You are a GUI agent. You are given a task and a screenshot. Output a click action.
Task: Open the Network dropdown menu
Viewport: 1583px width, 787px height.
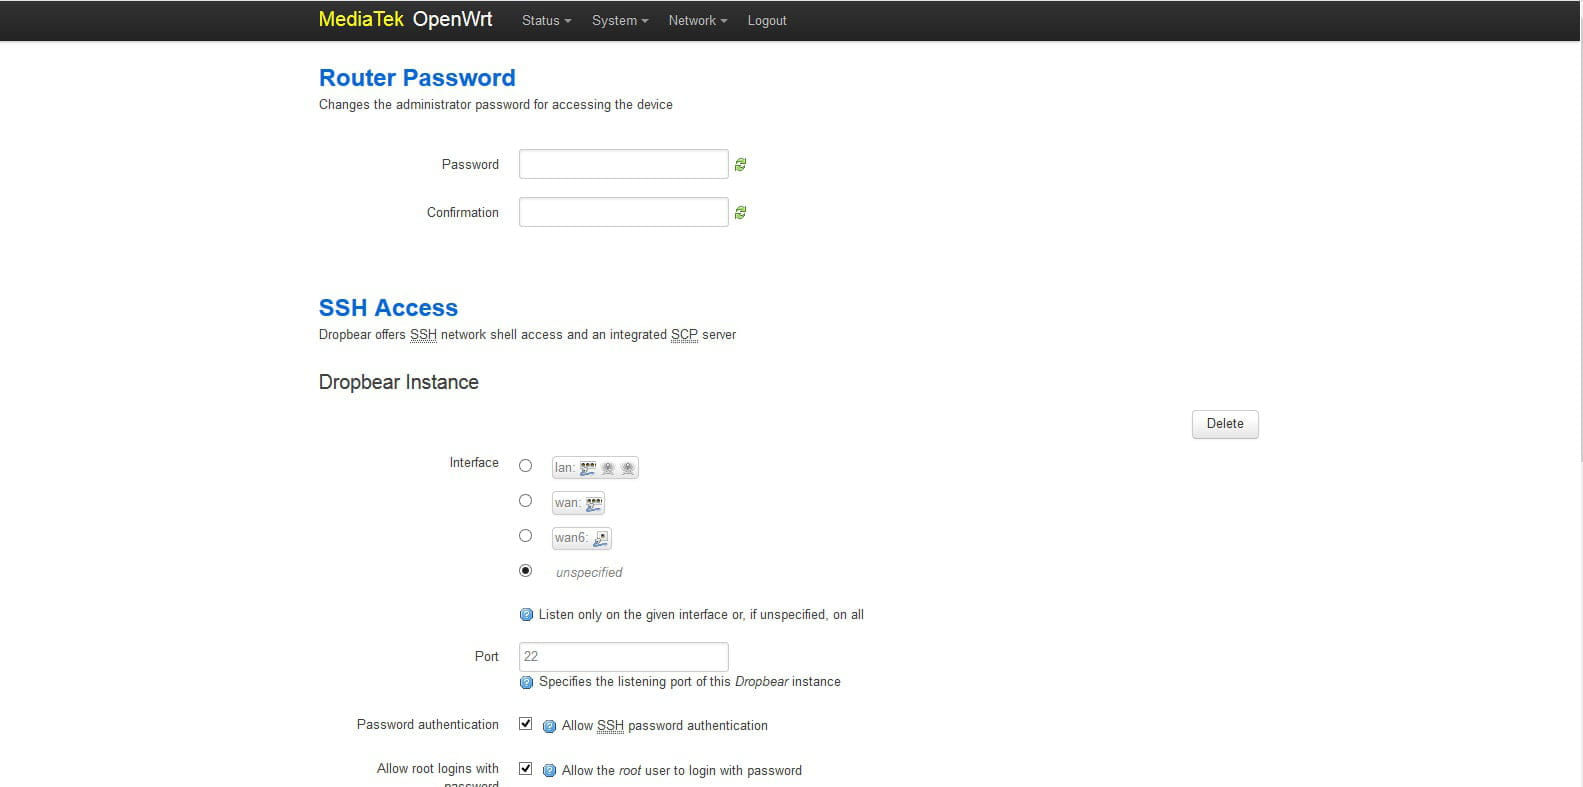point(698,20)
